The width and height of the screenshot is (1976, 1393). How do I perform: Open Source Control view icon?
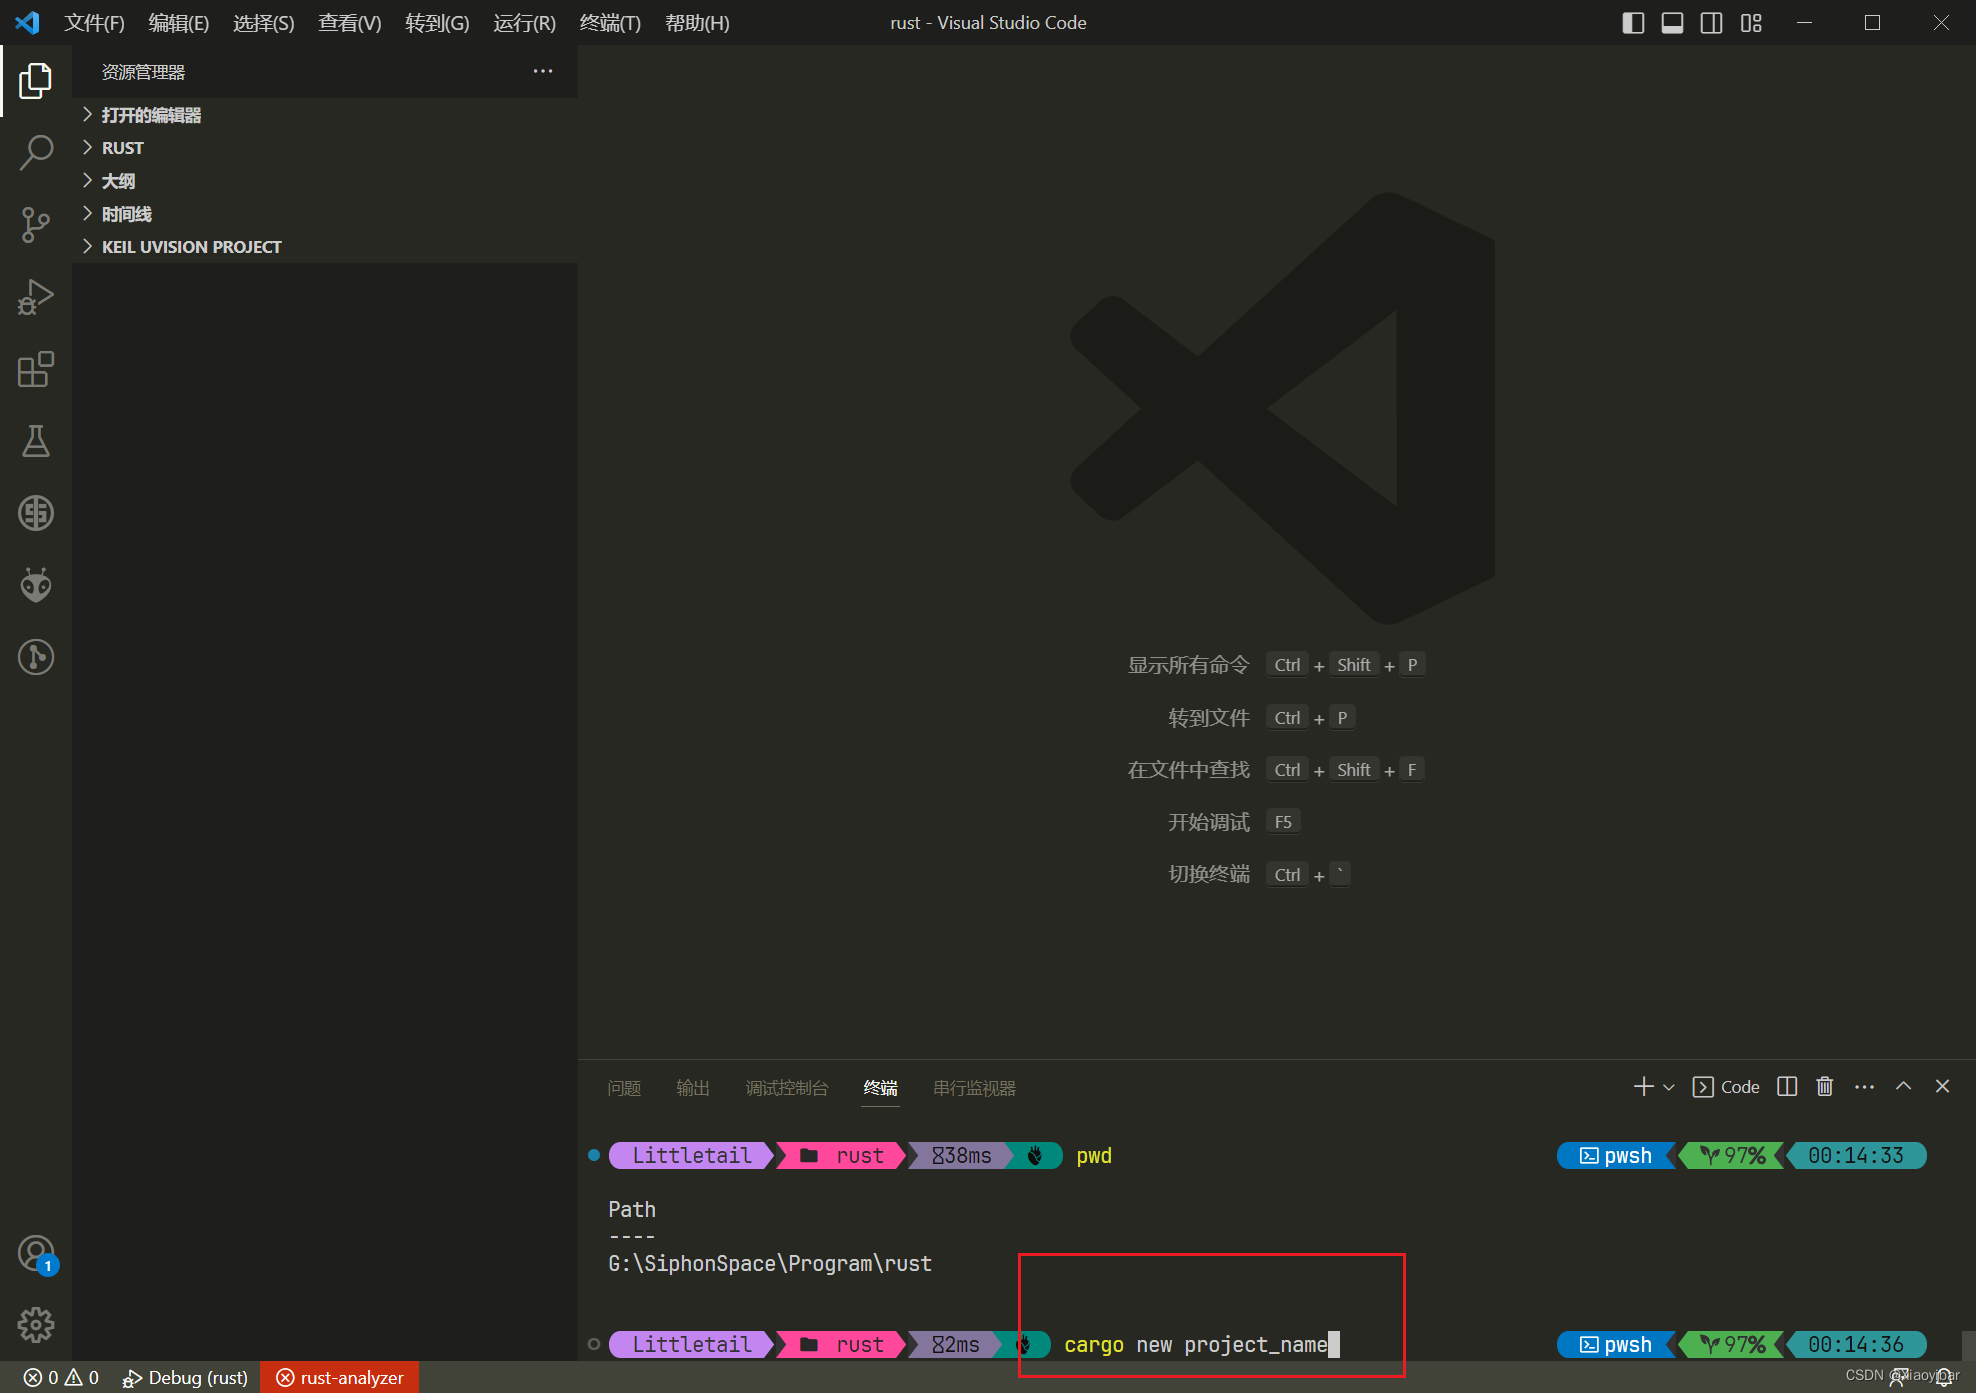point(36,225)
